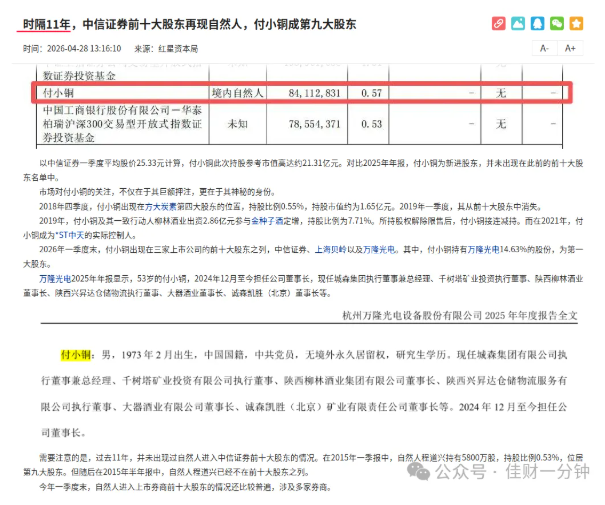Image resolution: width=605 pixels, height=505 pixels.
Task: Select the share count 78,554,371
Action: pos(314,124)
